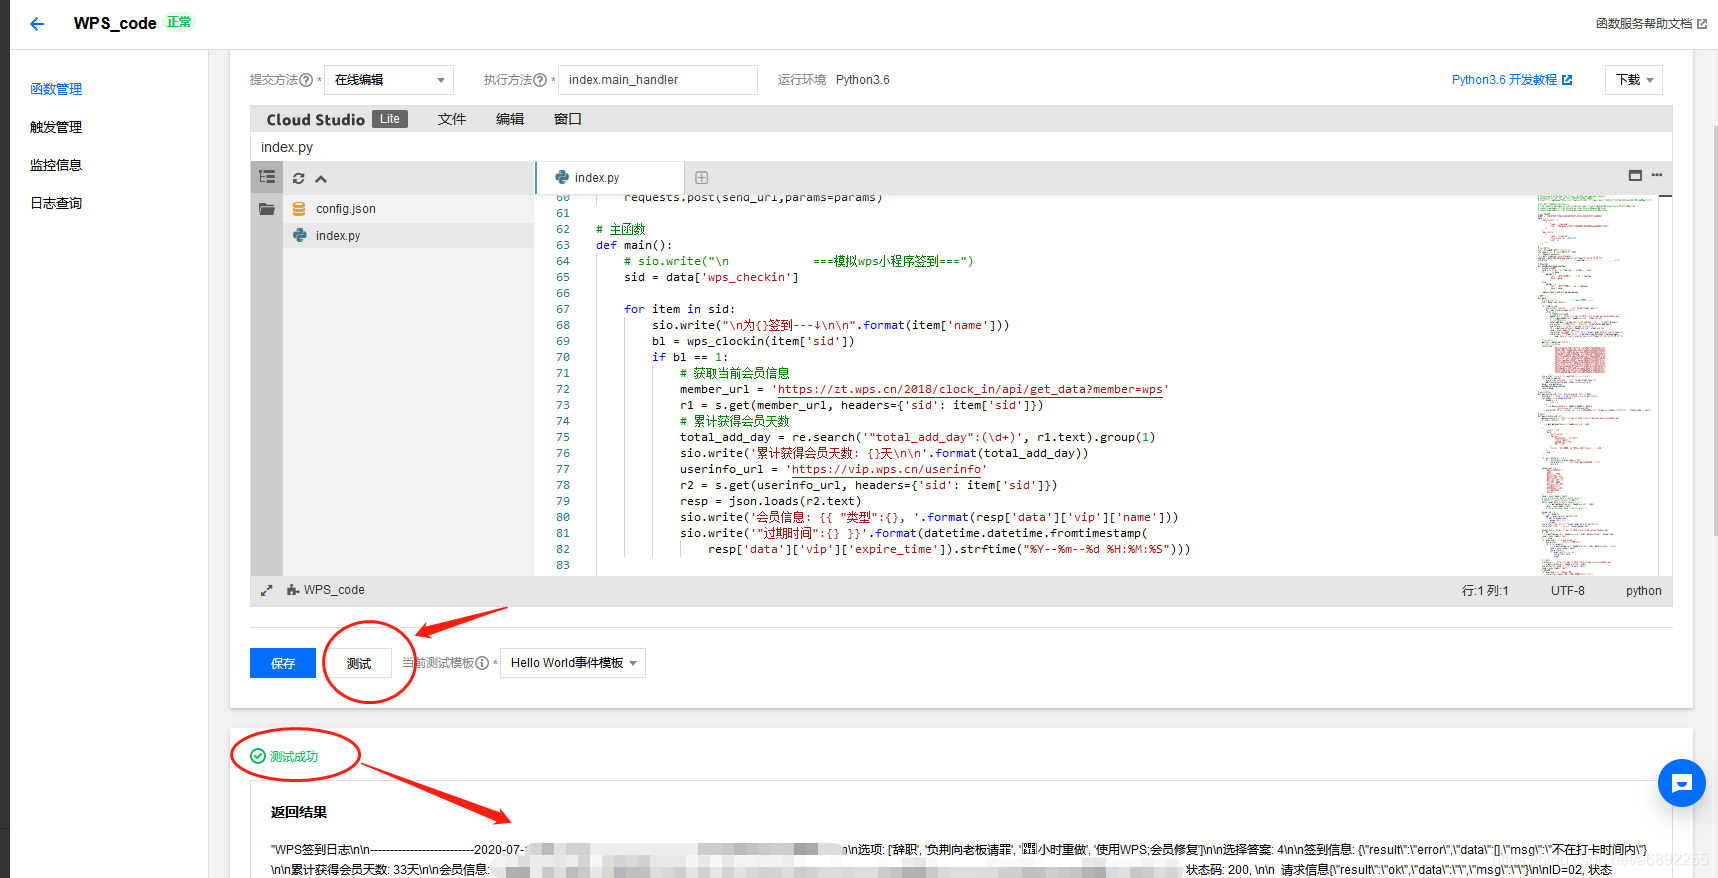Open 日志查询 in the sidebar
Screen dimensions: 1718x878
click(56, 203)
